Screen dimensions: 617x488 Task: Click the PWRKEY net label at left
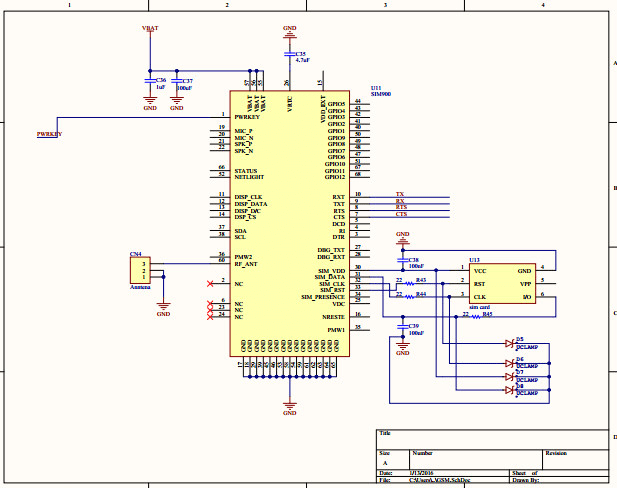coord(50,134)
